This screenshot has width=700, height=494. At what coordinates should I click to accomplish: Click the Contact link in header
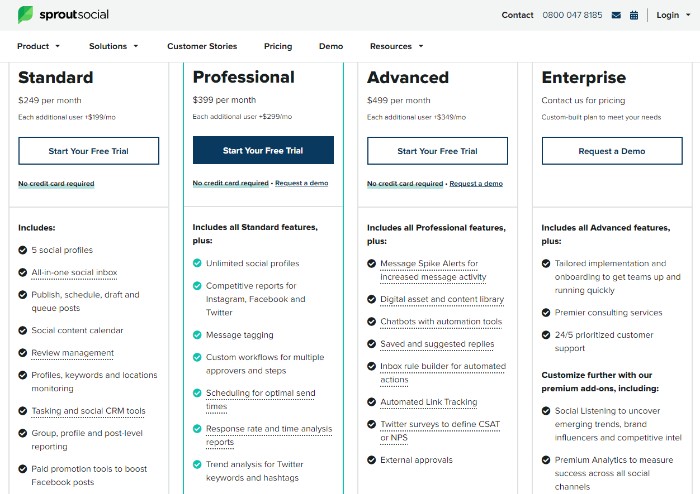pyautogui.click(x=517, y=15)
